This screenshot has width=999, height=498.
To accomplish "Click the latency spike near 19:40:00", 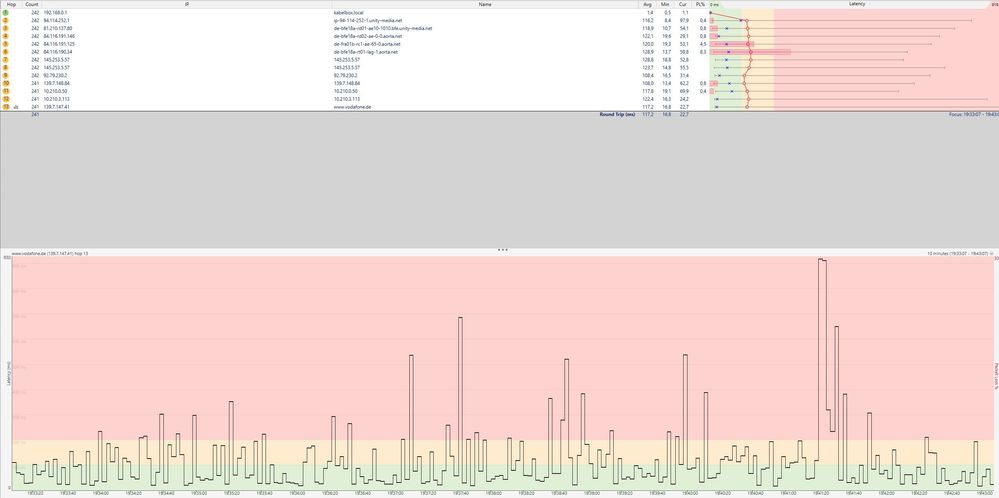I will click(685, 414).
